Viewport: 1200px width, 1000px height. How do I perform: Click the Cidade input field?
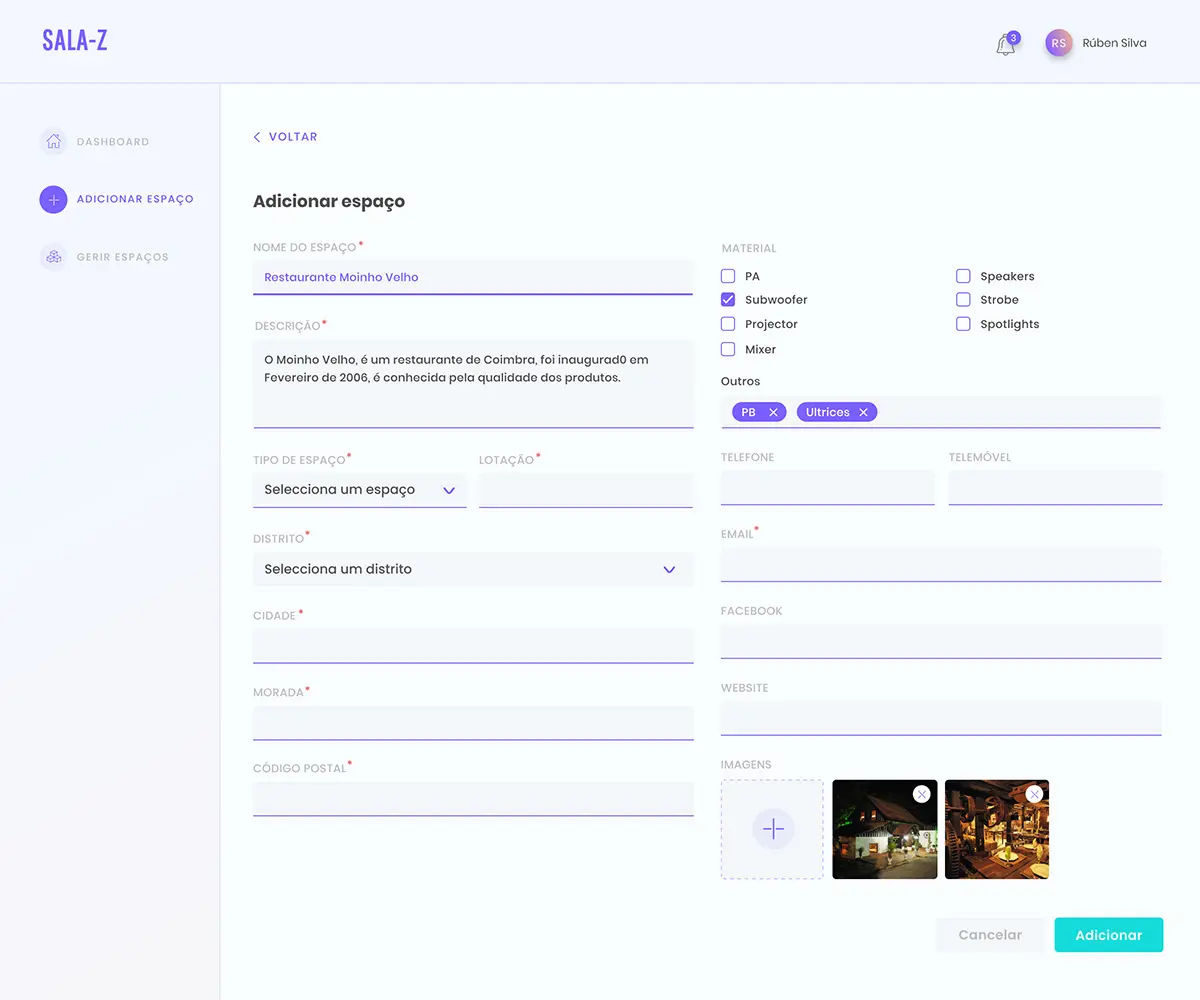coord(473,646)
